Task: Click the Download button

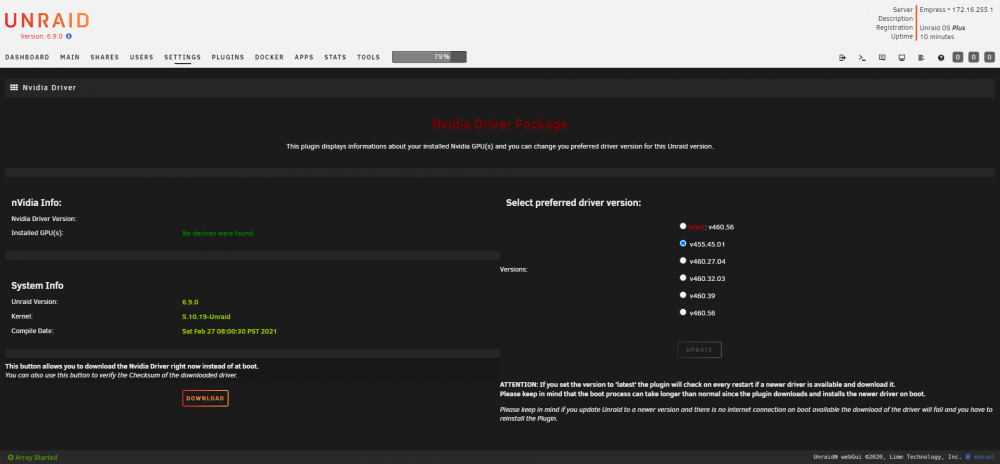Action: pyautogui.click(x=205, y=398)
